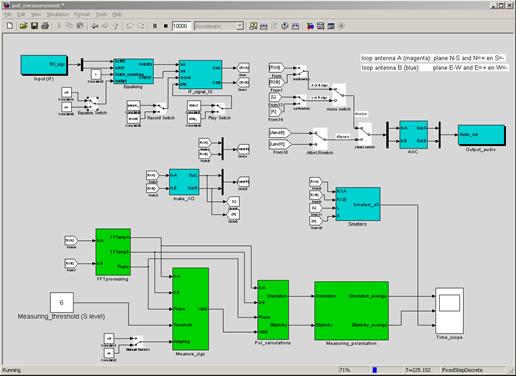Open a model with the folder icon
This screenshot has width=516, height=376.
23,26
